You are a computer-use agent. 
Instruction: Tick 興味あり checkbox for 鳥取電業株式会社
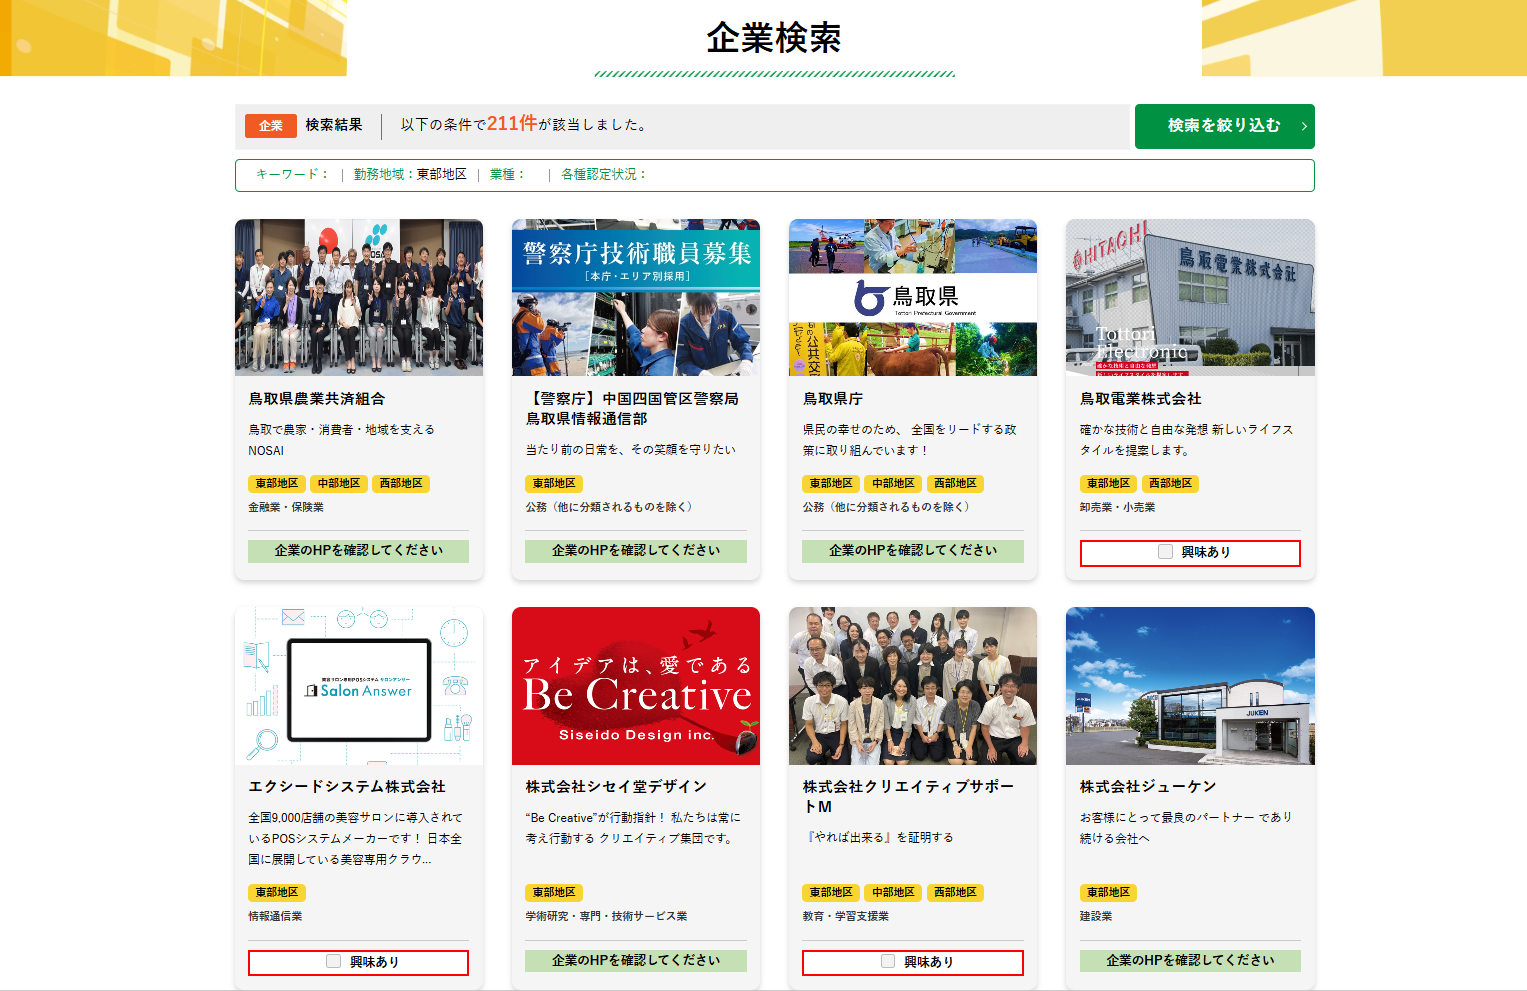click(x=1165, y=552)
